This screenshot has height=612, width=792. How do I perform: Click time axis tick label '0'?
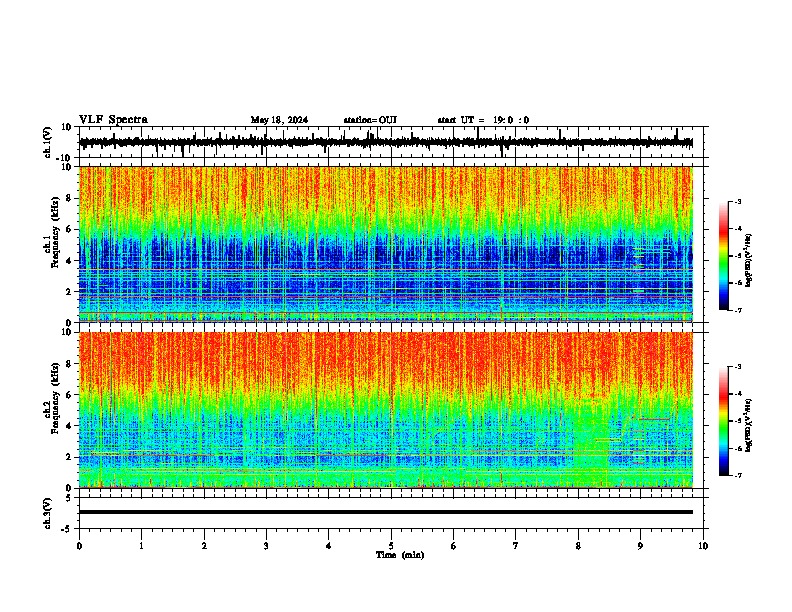79,546
